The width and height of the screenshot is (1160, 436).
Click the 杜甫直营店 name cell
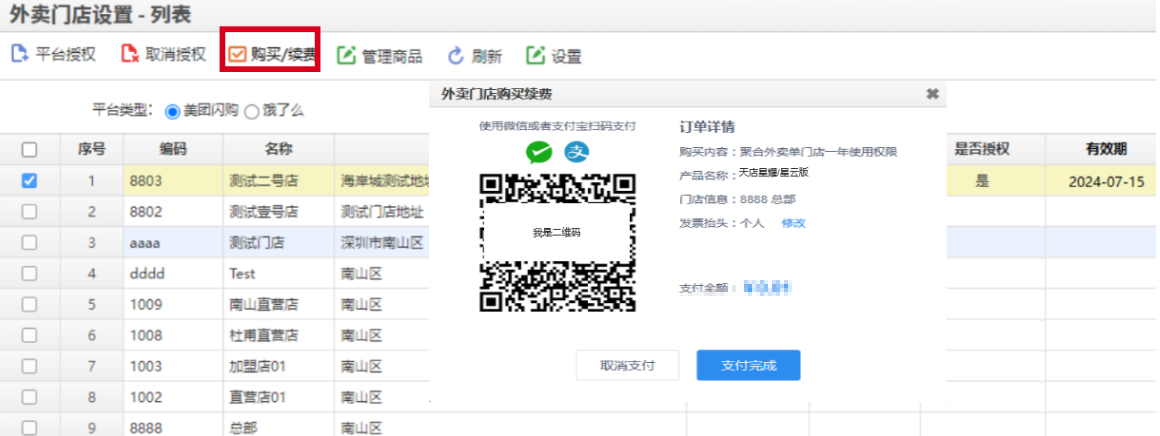(278, 335)
